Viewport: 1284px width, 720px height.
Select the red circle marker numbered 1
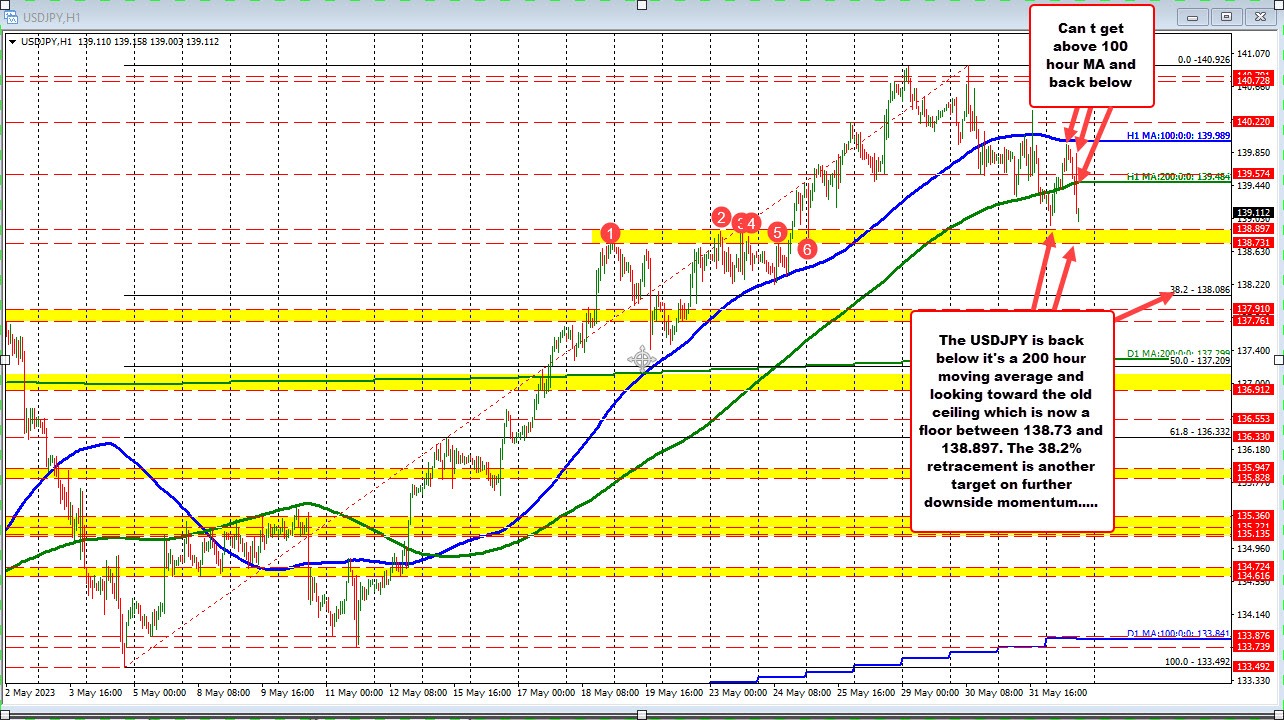click(x=611, y=233)
